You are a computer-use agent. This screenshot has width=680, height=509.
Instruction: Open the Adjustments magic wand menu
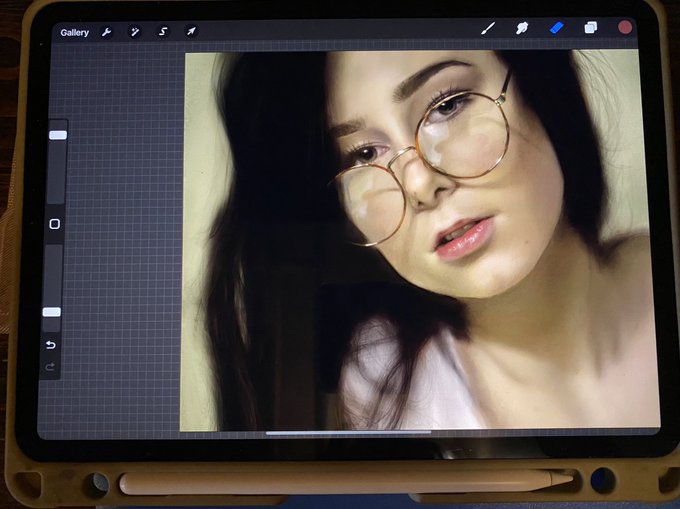[135, 32]
